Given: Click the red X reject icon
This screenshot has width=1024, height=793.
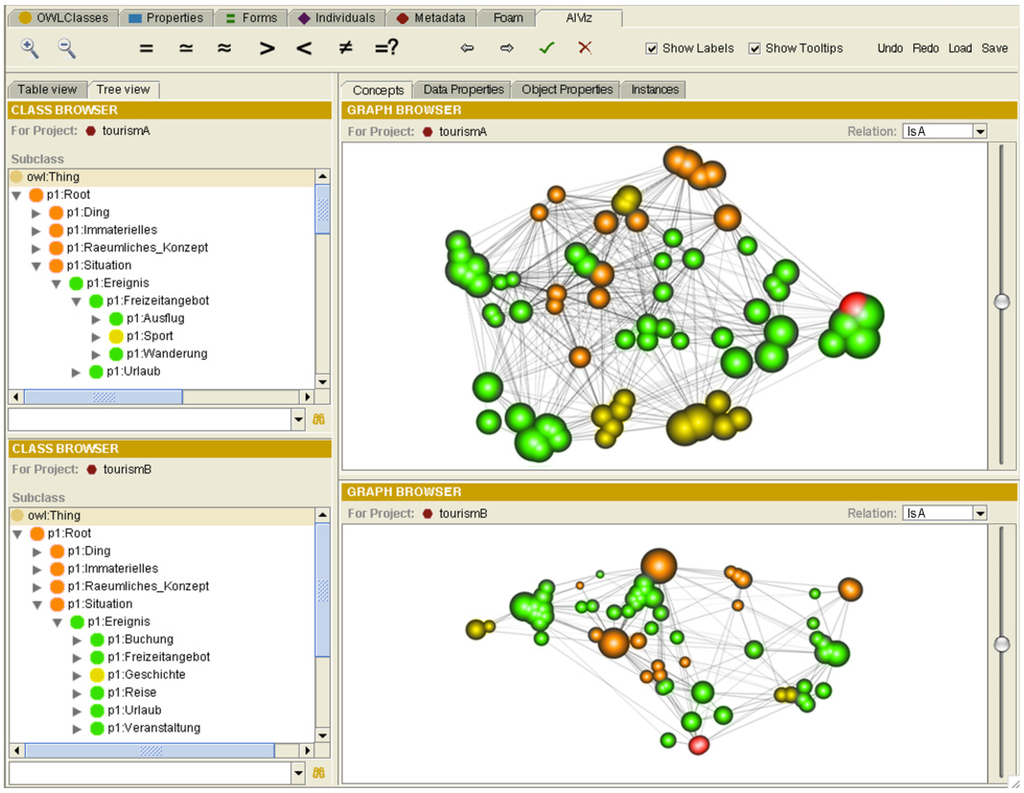Looking at the screenshot, I should point(585,48).
